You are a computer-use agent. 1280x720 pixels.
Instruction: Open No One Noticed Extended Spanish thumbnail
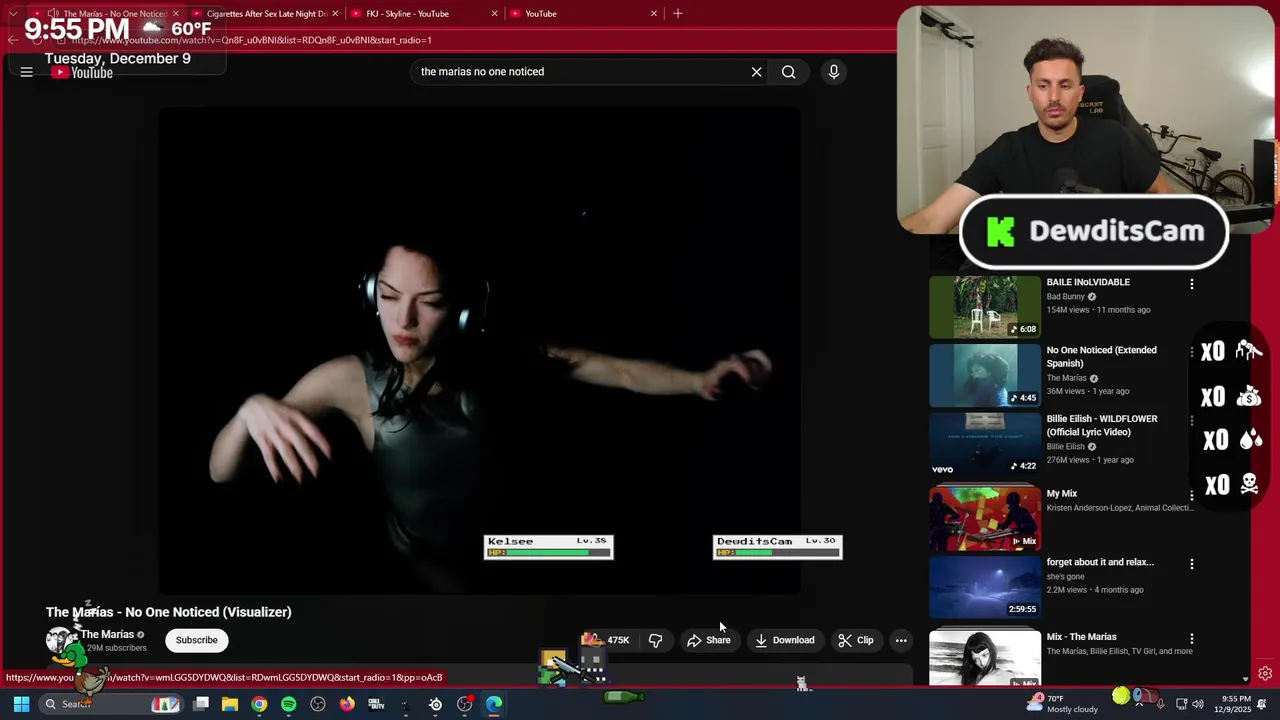985,375
